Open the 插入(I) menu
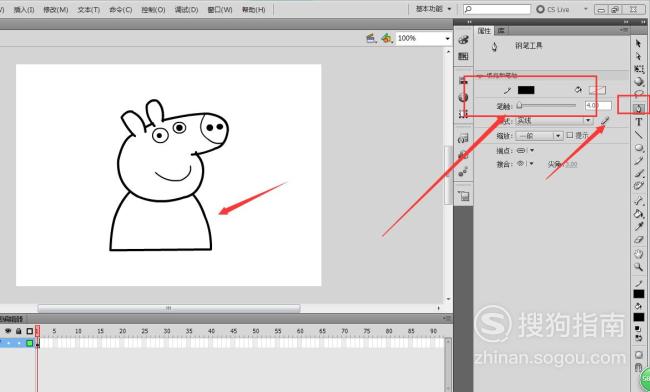The width and height of the screenshot is (650, 392). [x=24, y=10]
